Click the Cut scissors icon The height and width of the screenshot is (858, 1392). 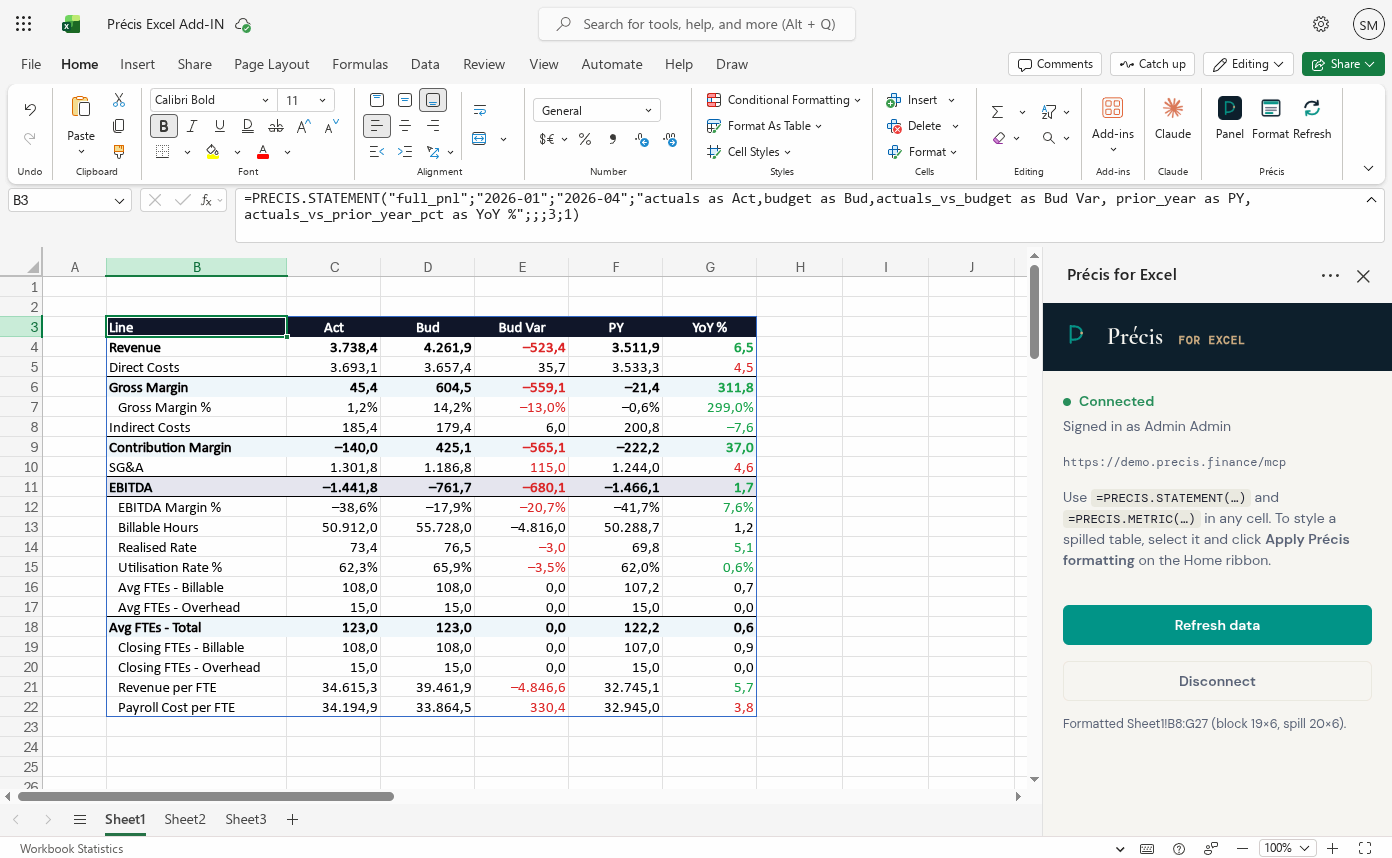click(x=119, y=100)
